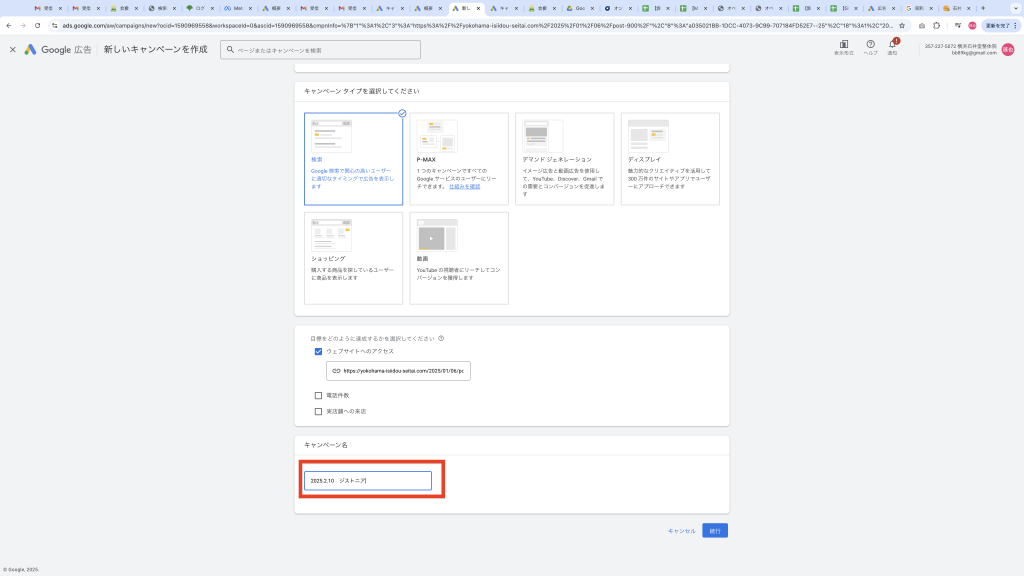Close the campaign creation page with X icon
Image resolution: width=1024 pixels, height=576 pixels.
tap(13, 49)
